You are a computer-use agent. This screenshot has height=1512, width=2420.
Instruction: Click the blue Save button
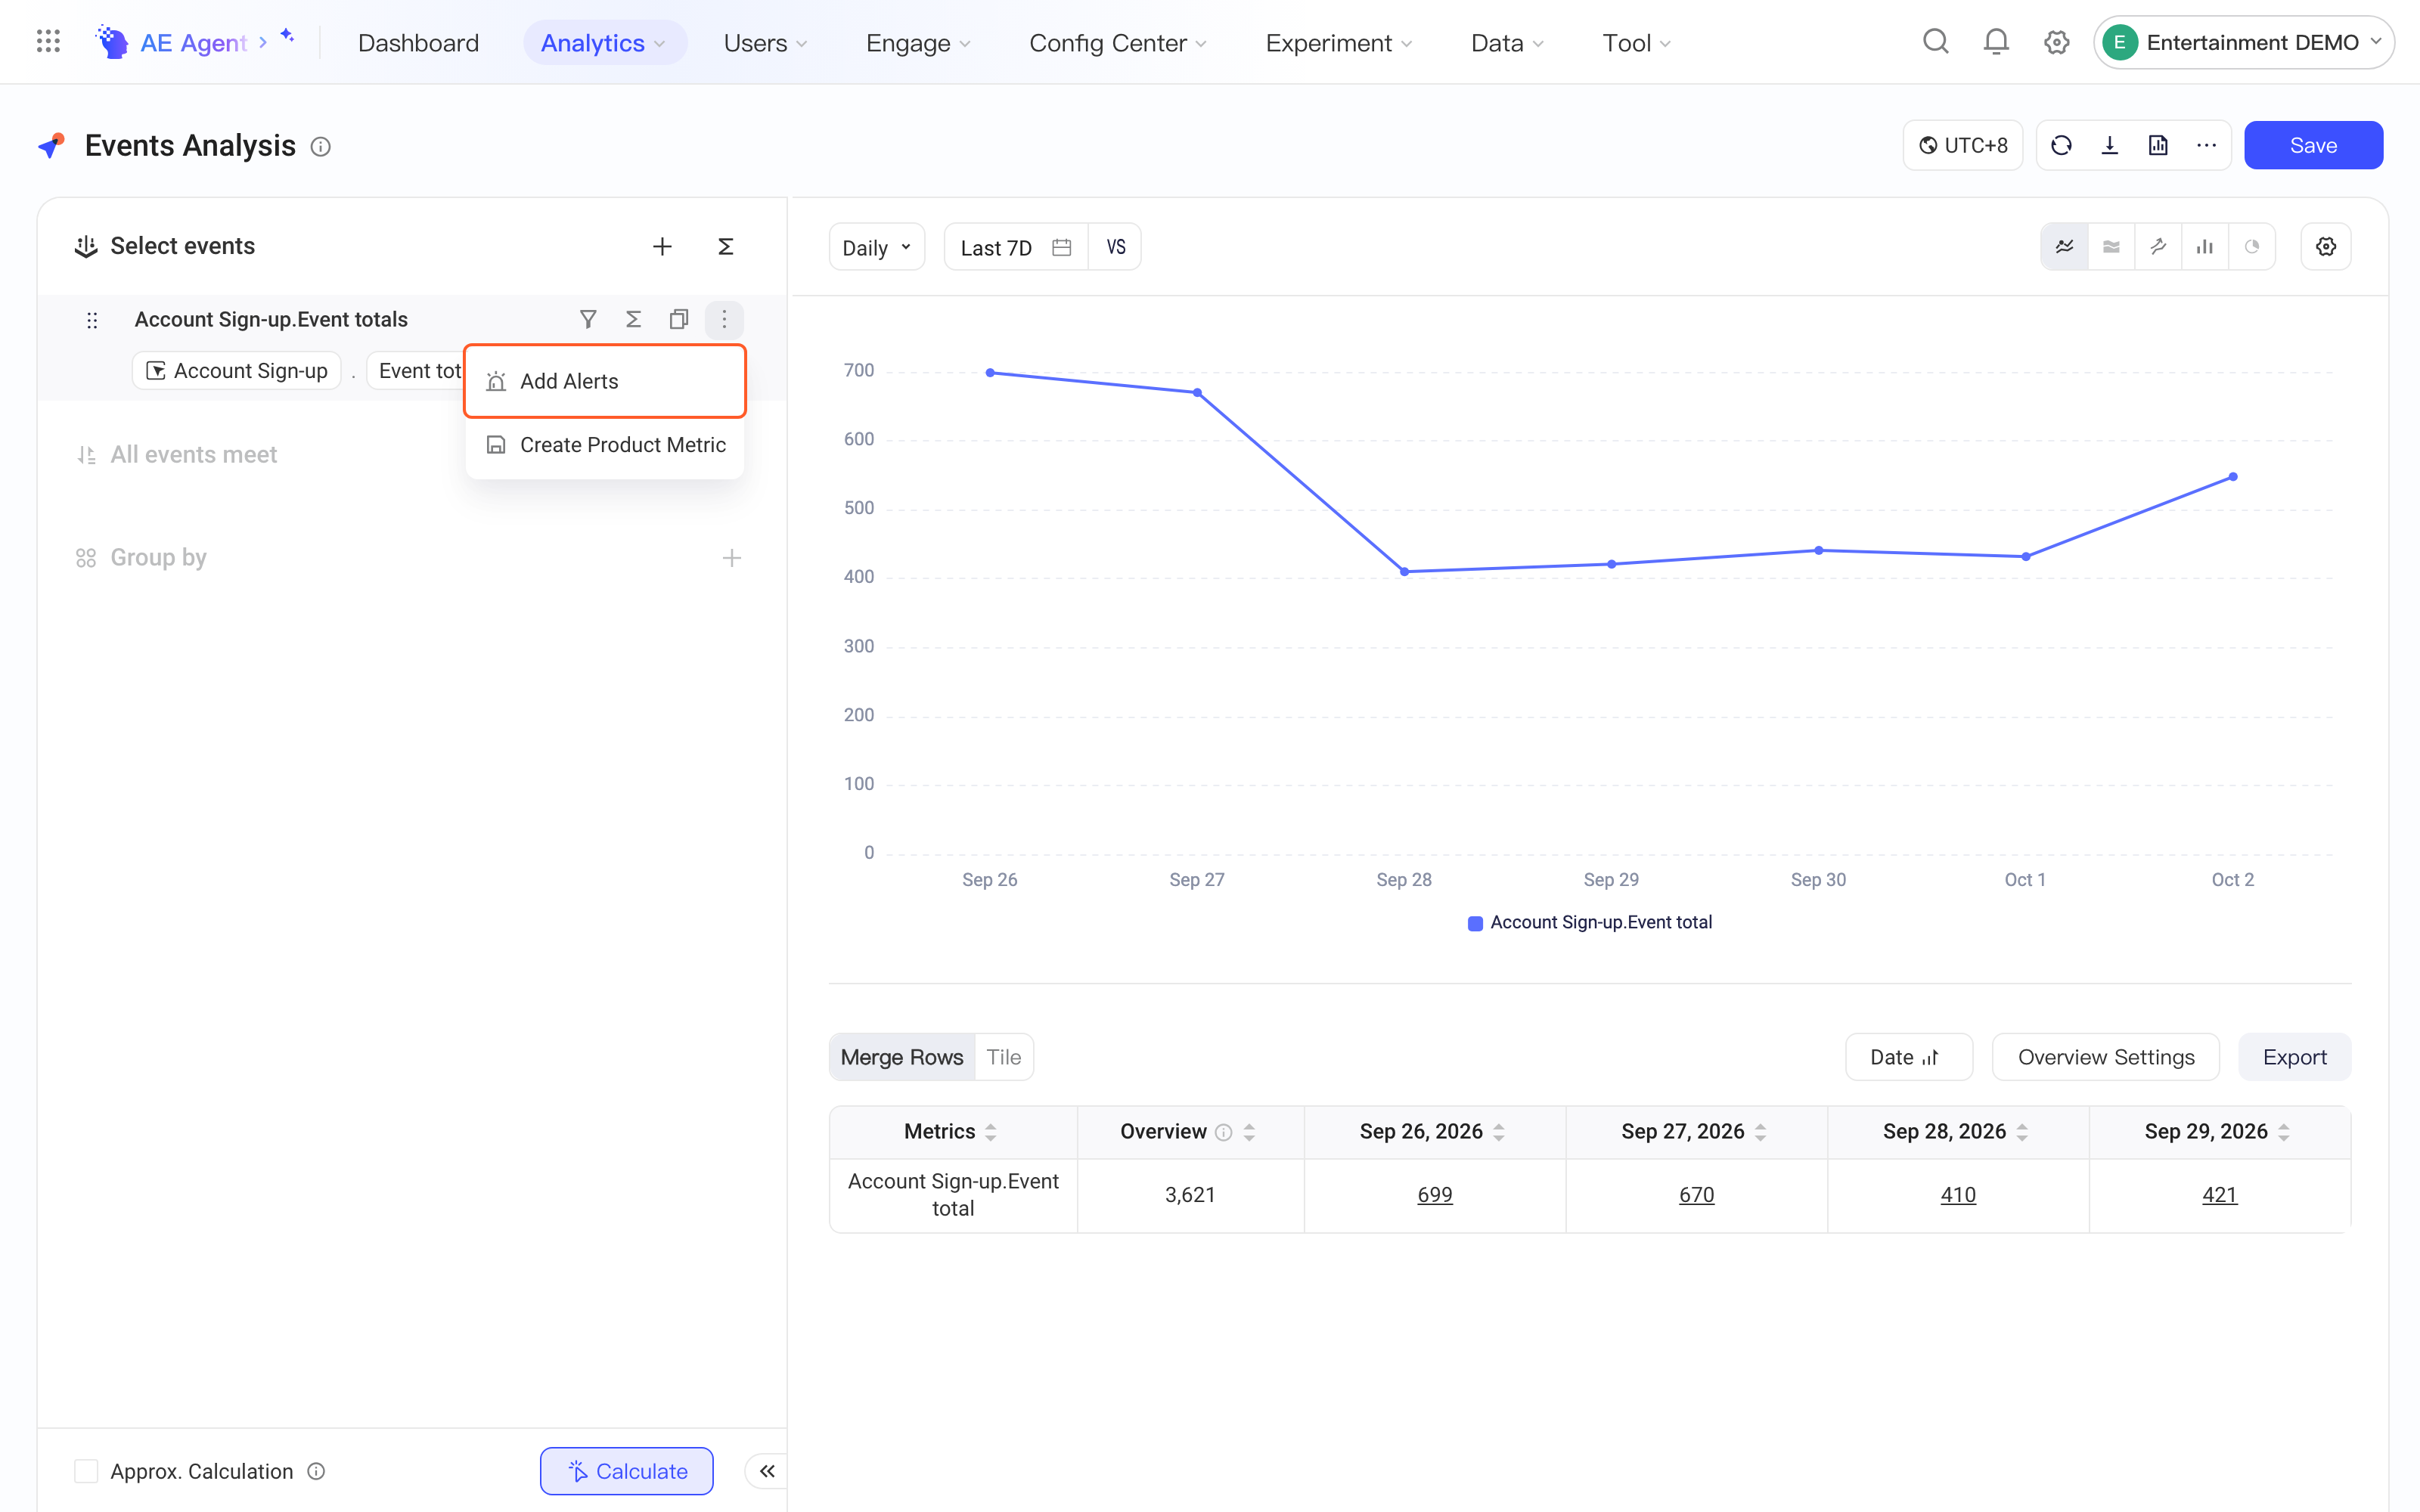tap(2313, 146)
